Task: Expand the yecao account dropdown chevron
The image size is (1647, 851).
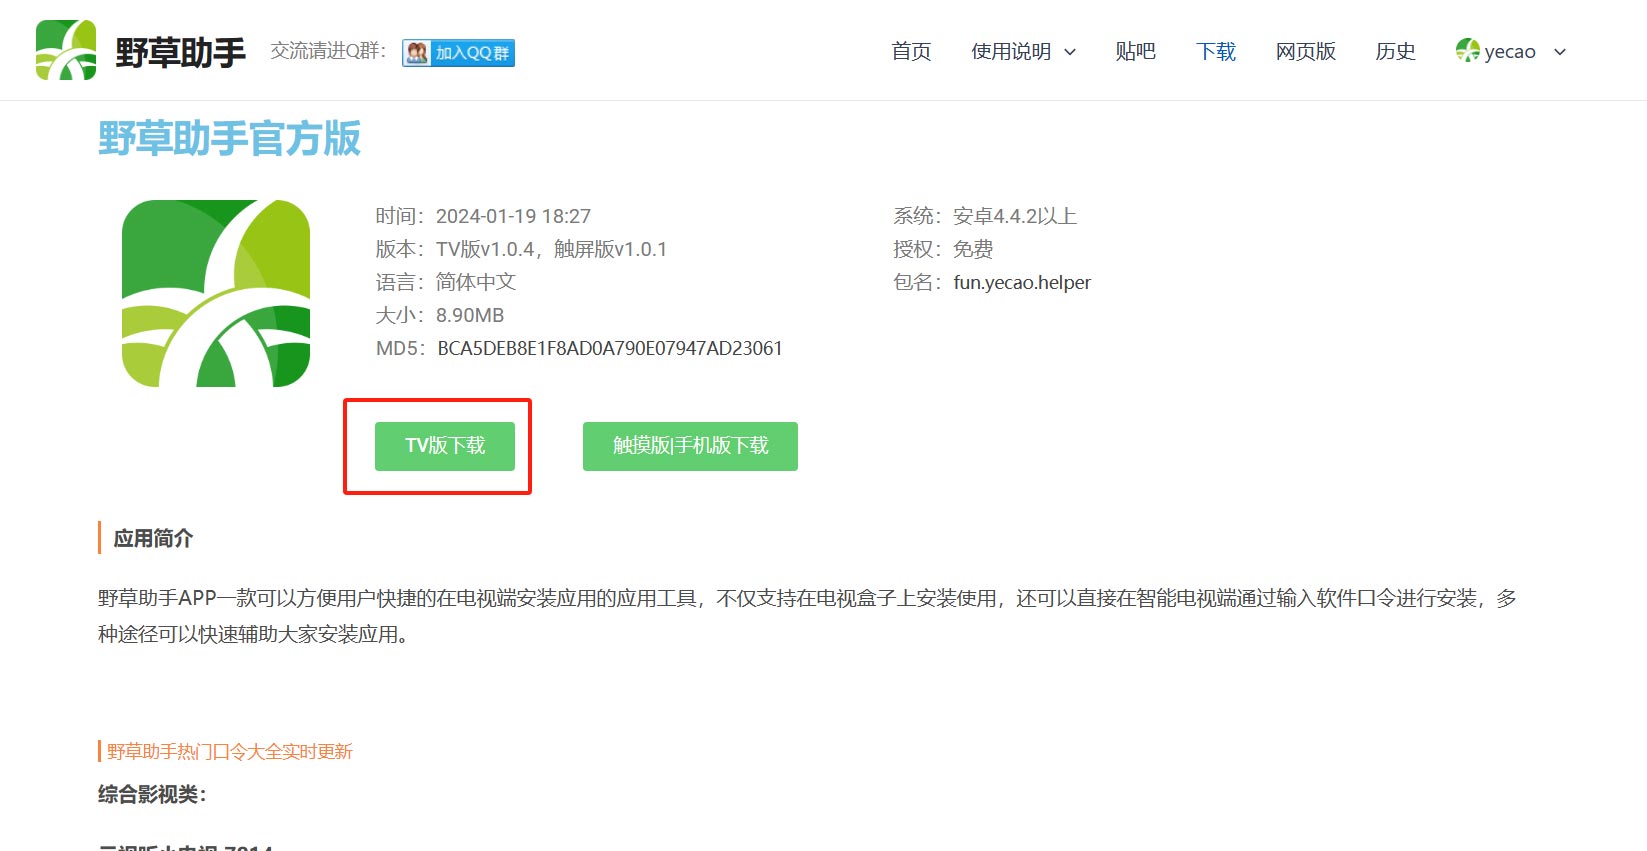Action: point(1560,52)
